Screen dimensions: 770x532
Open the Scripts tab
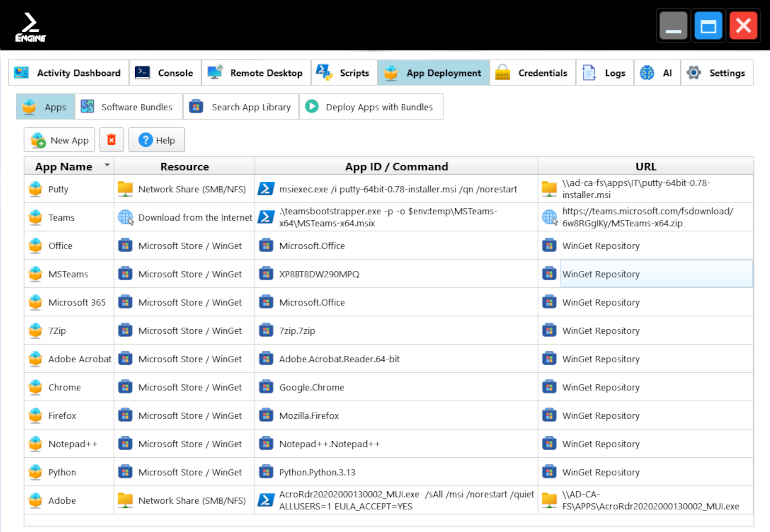344,73
